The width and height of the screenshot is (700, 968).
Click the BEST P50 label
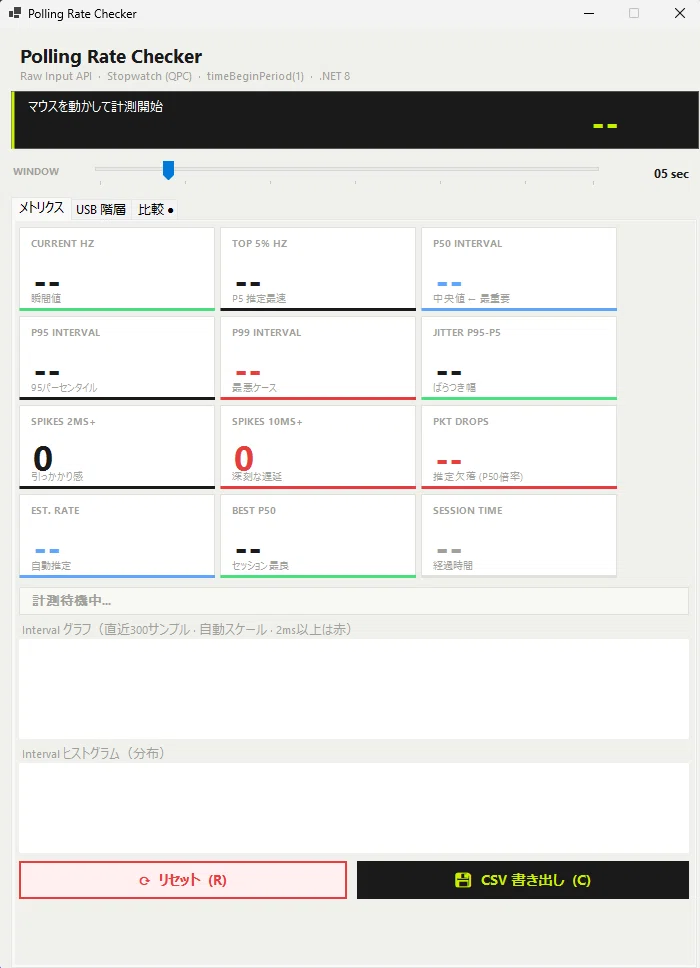[x=254, y=511]
